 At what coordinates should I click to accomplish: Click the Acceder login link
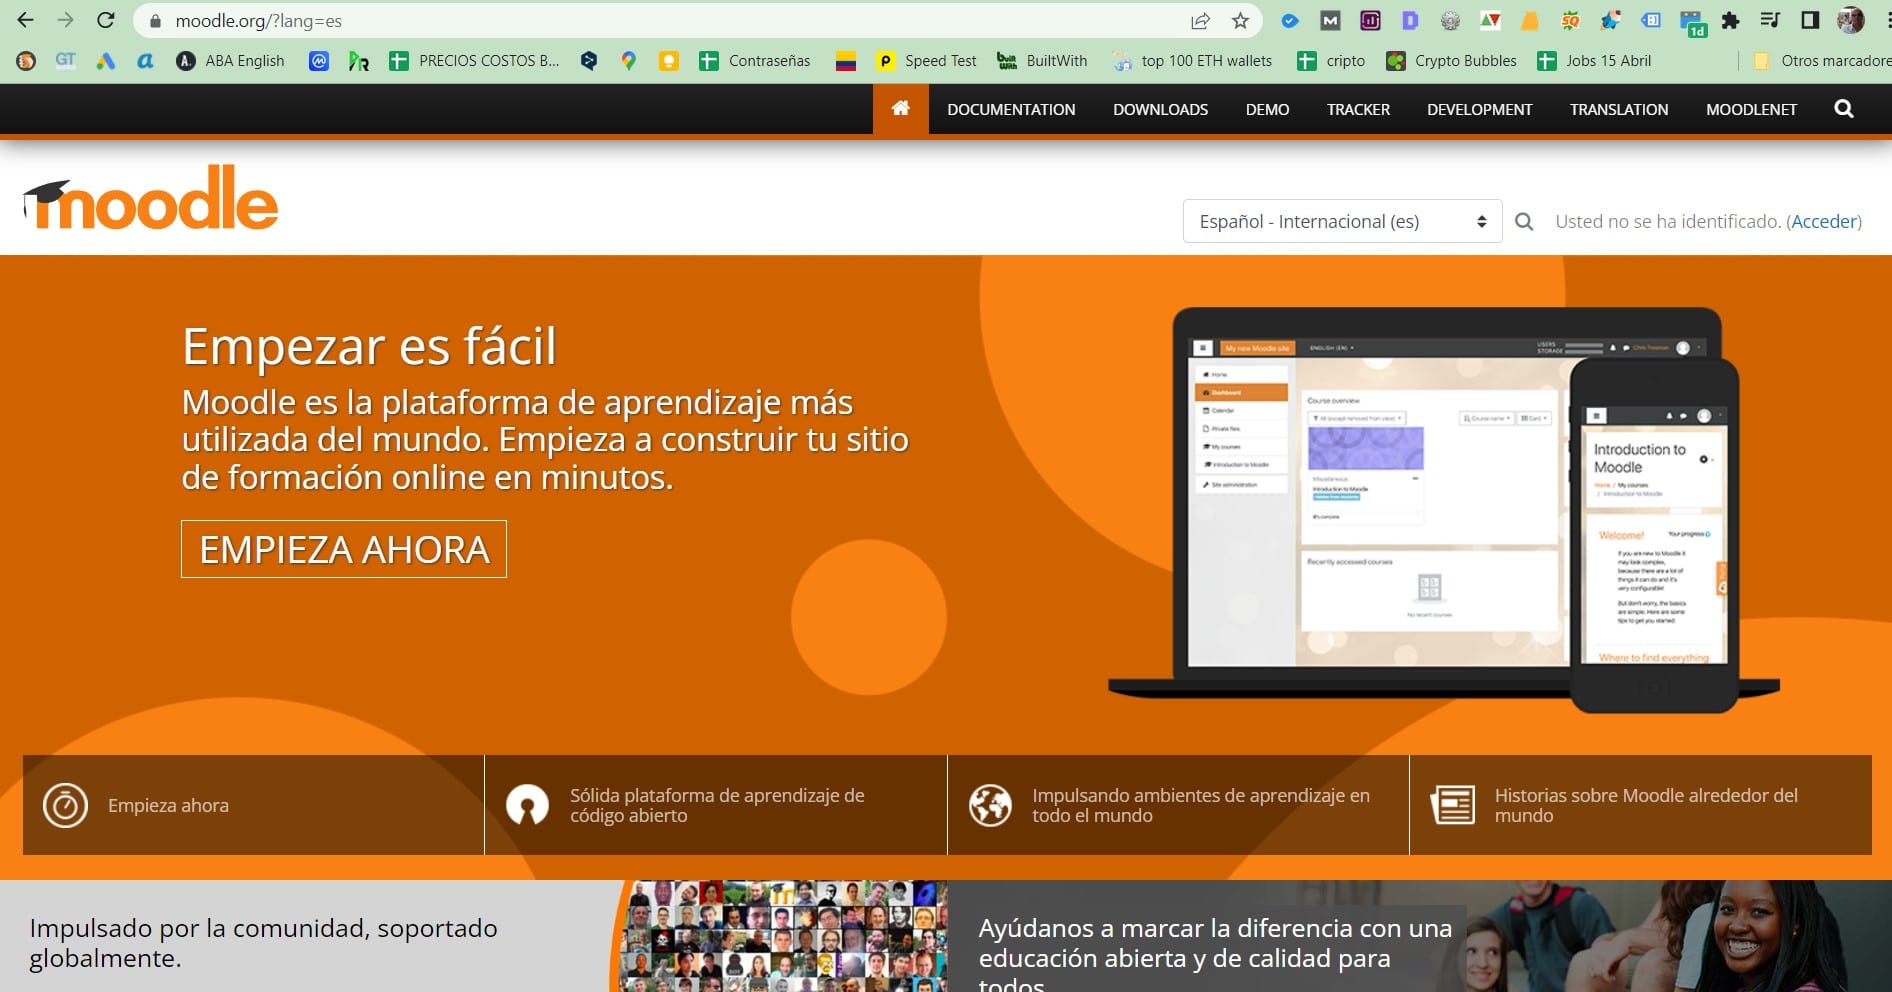click(1824, 221)
